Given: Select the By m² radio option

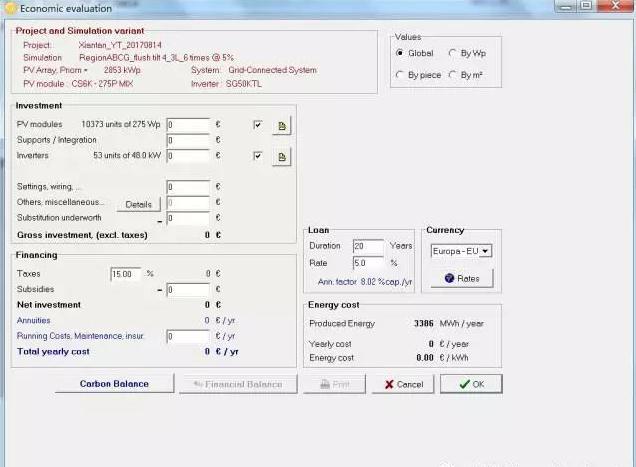Looking at the screenshot, I should (x=453, y=75).
